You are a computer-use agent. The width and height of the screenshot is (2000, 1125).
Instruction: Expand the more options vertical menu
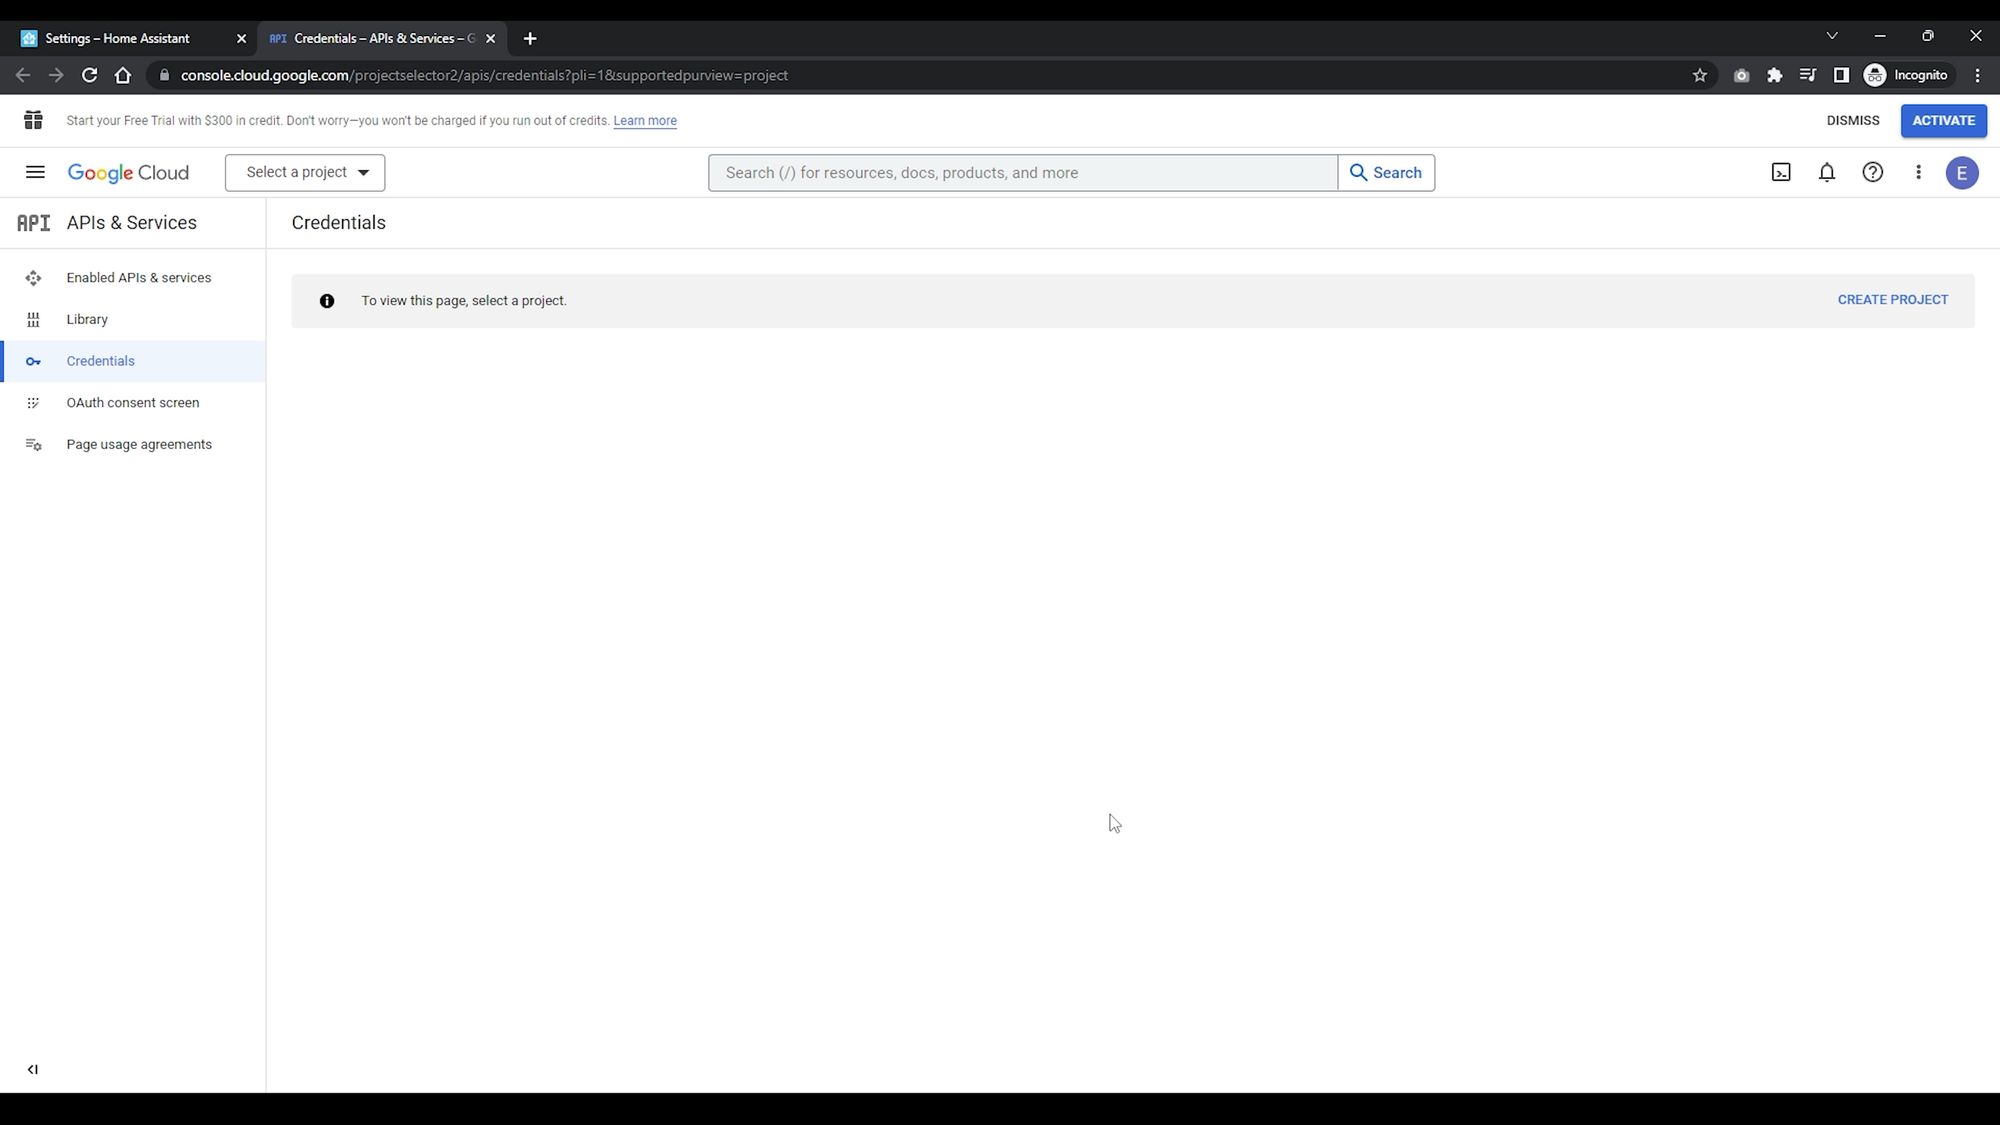point(1918,172)
